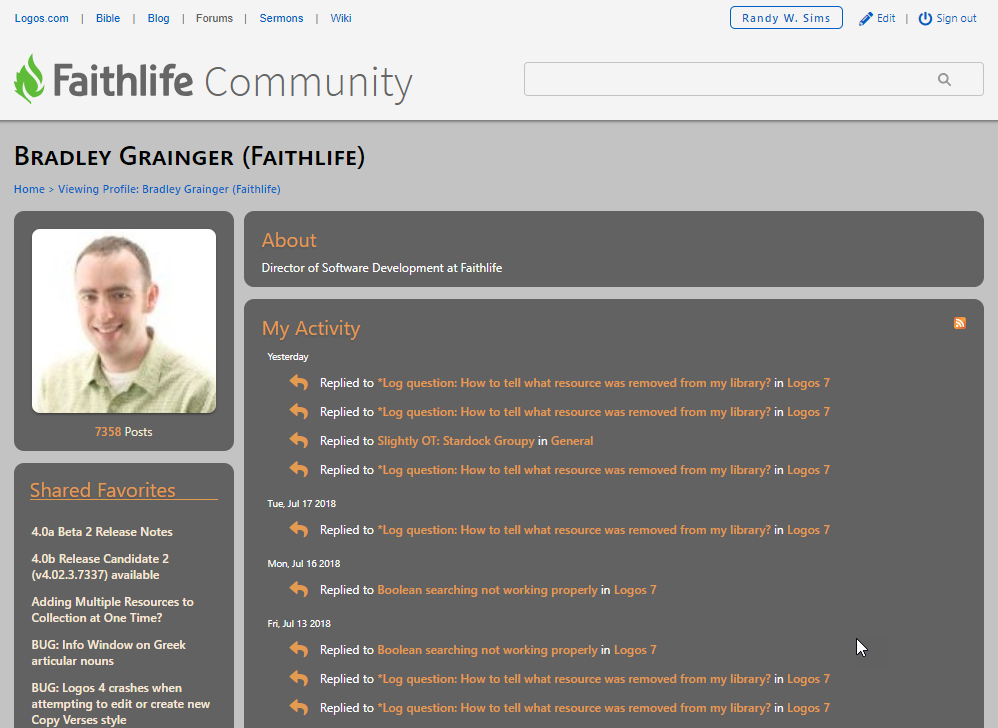Click the Sign out text link
The image size is (998, 728).
click(x=956, y=18)
